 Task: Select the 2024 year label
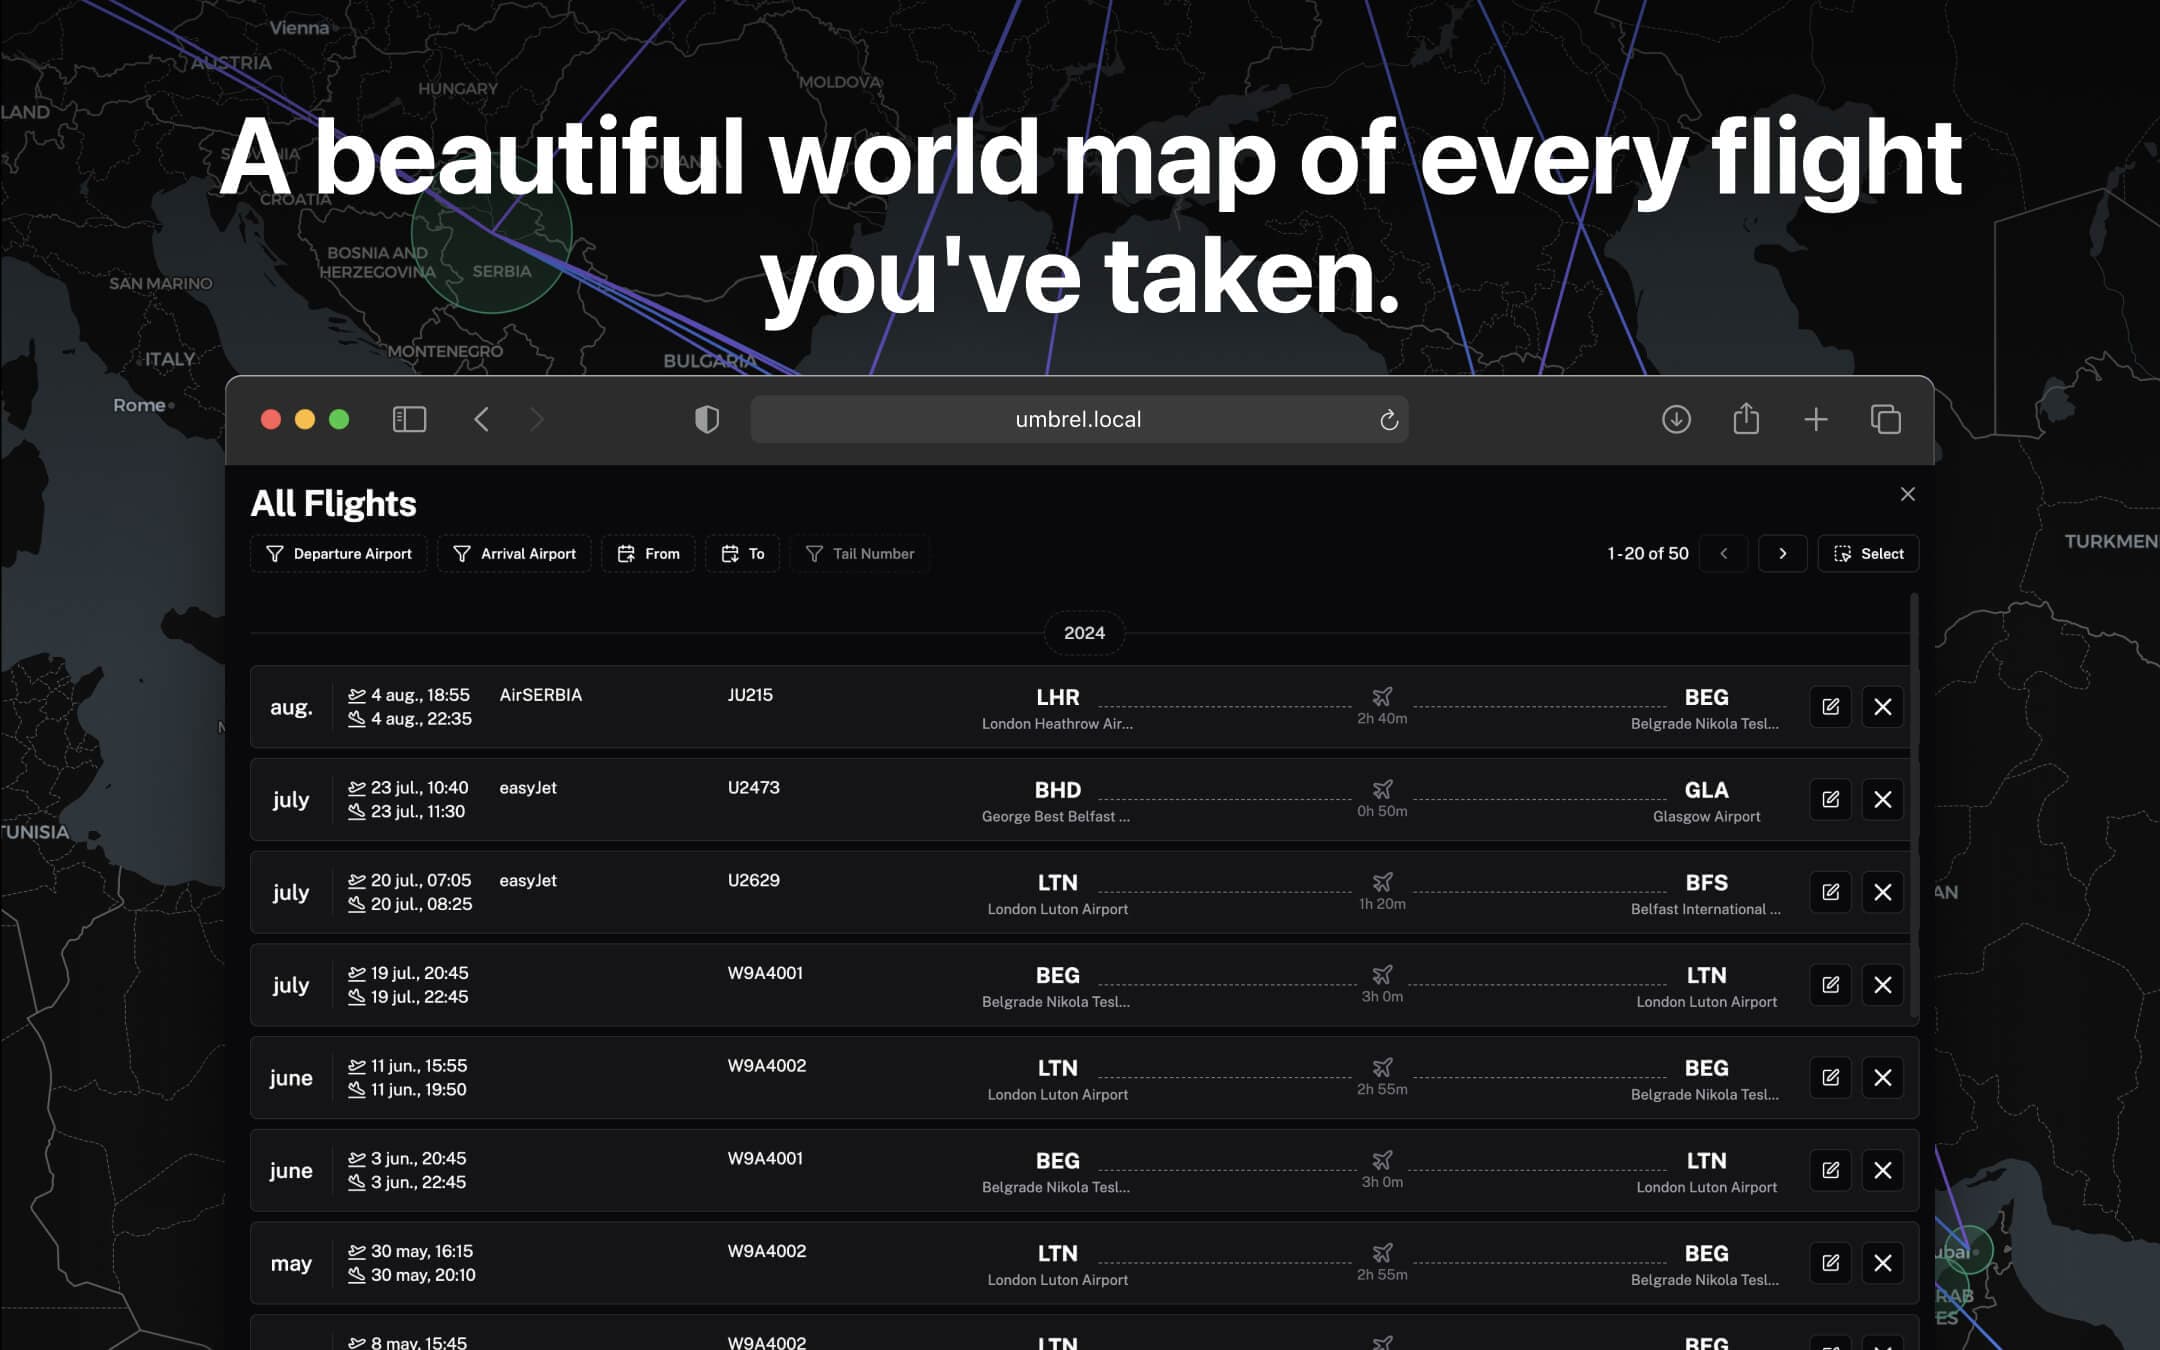pyautogui.click(x=1085, y=632)
